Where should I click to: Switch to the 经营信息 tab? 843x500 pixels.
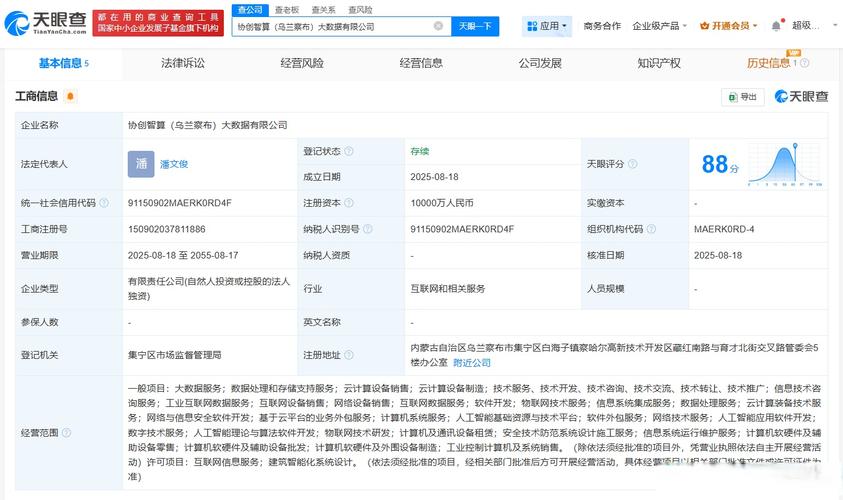click(421, 63)
